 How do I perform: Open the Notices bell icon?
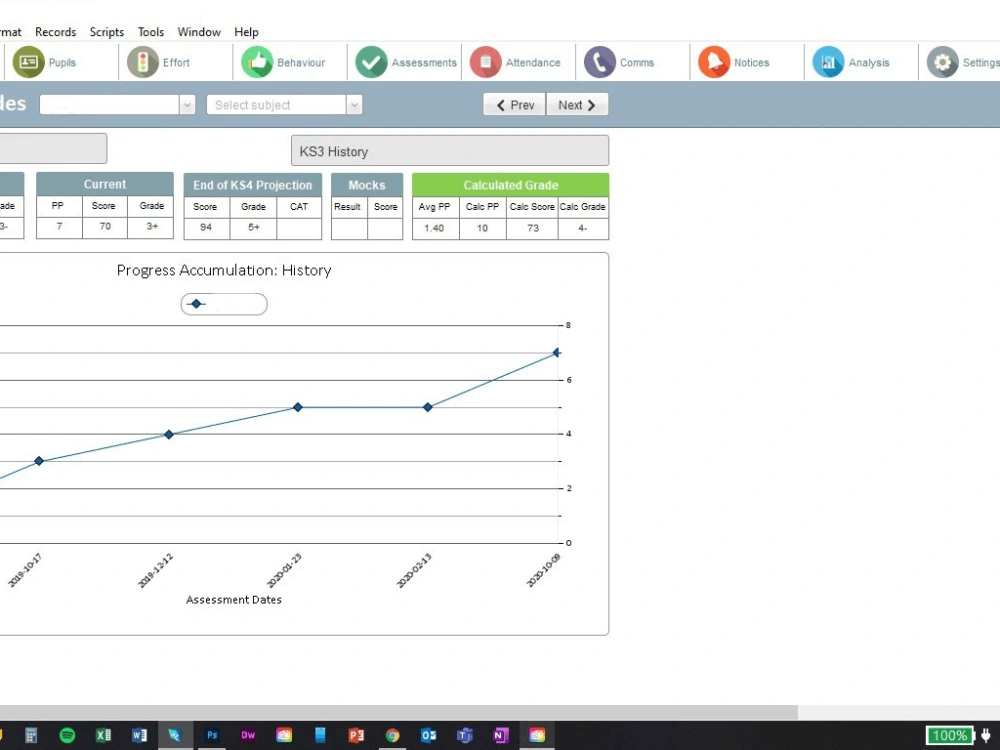pyautogui.click(x=714, y=62)
